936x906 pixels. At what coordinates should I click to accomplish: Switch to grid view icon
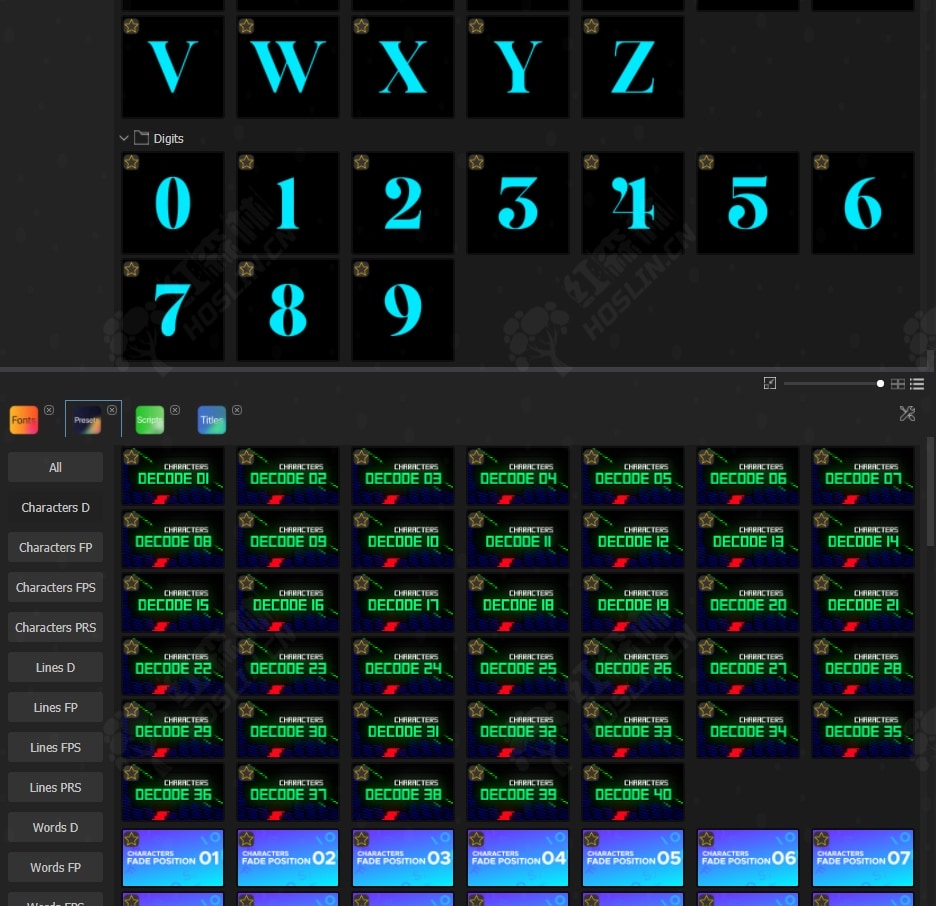[x=897, y=384]
